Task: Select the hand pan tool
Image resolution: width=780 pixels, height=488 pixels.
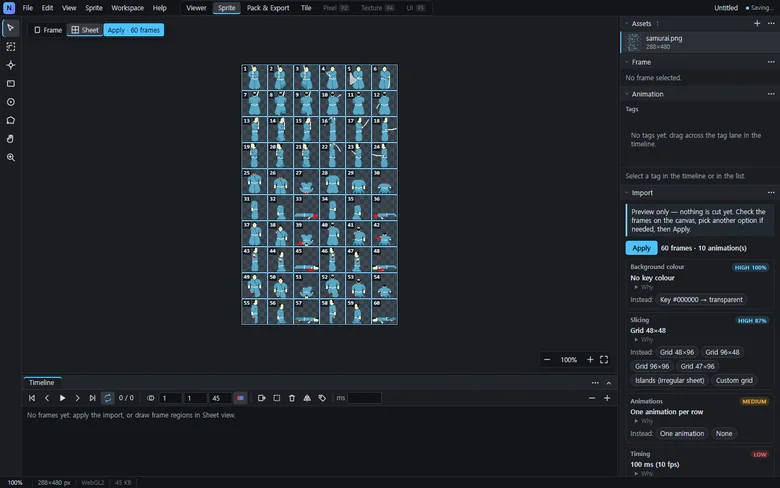Action: pos(10,139)
